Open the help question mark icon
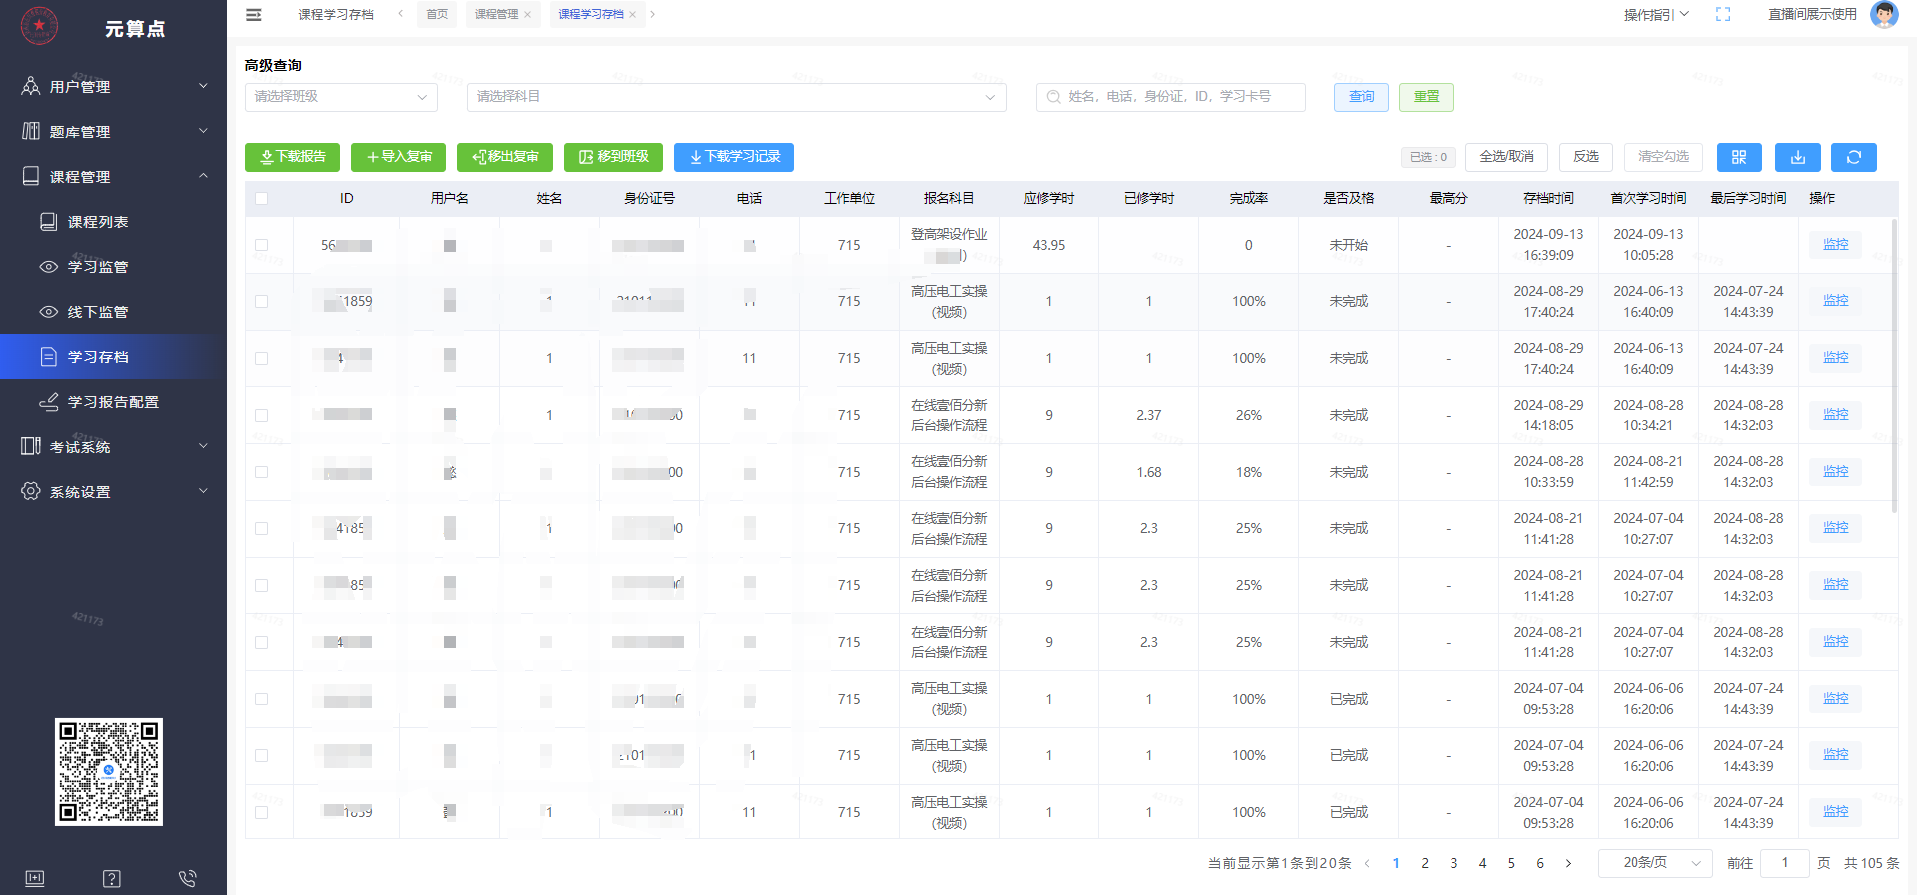Image resolution: width=1917 pixels, height=895 pixels. [112, 878]
